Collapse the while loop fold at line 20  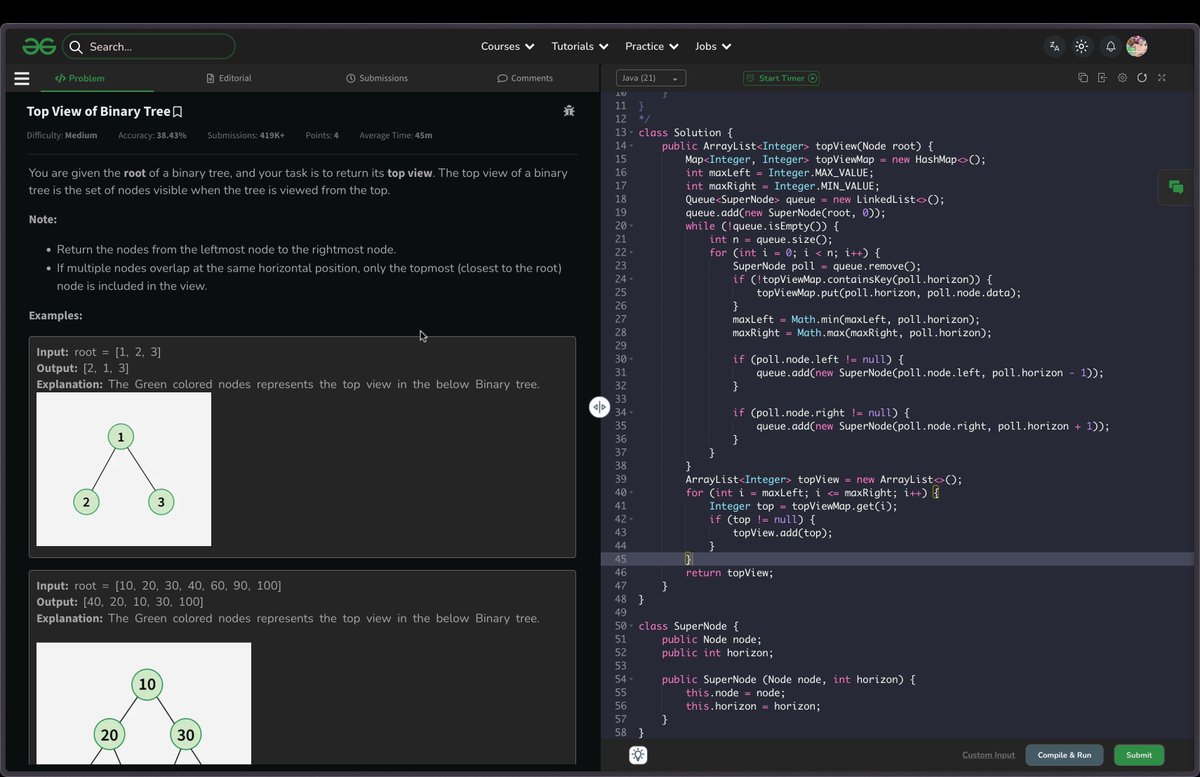632,226
